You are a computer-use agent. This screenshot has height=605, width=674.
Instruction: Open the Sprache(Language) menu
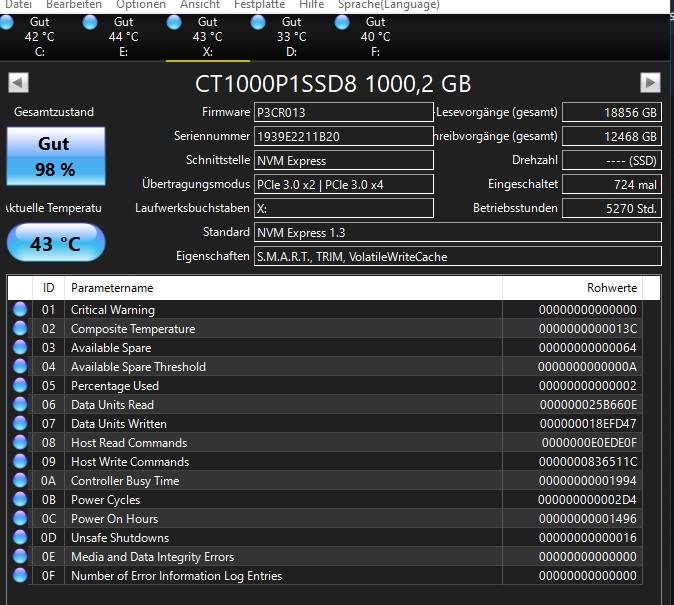tap(389, 5)
